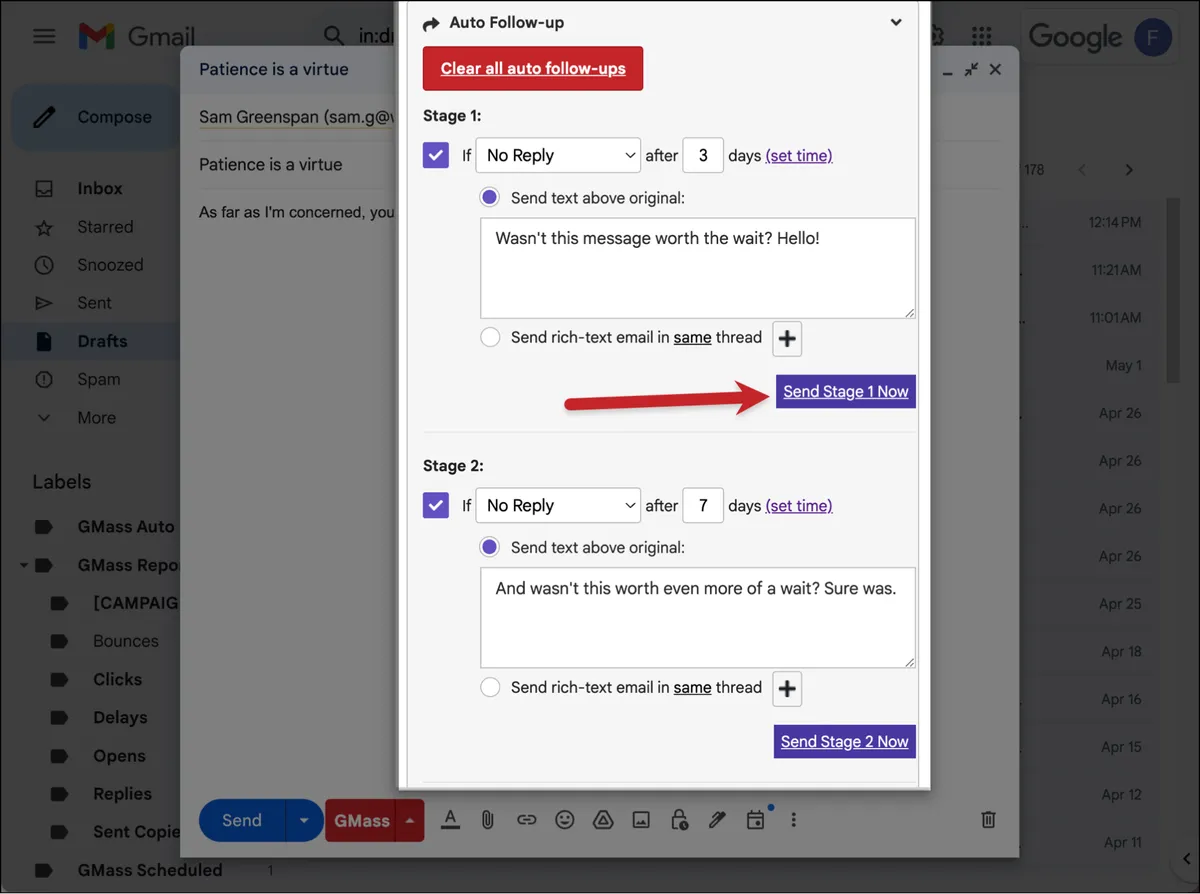
Task: Click the compose recipient field Sam Greenspan
Action: click(296, 117)
